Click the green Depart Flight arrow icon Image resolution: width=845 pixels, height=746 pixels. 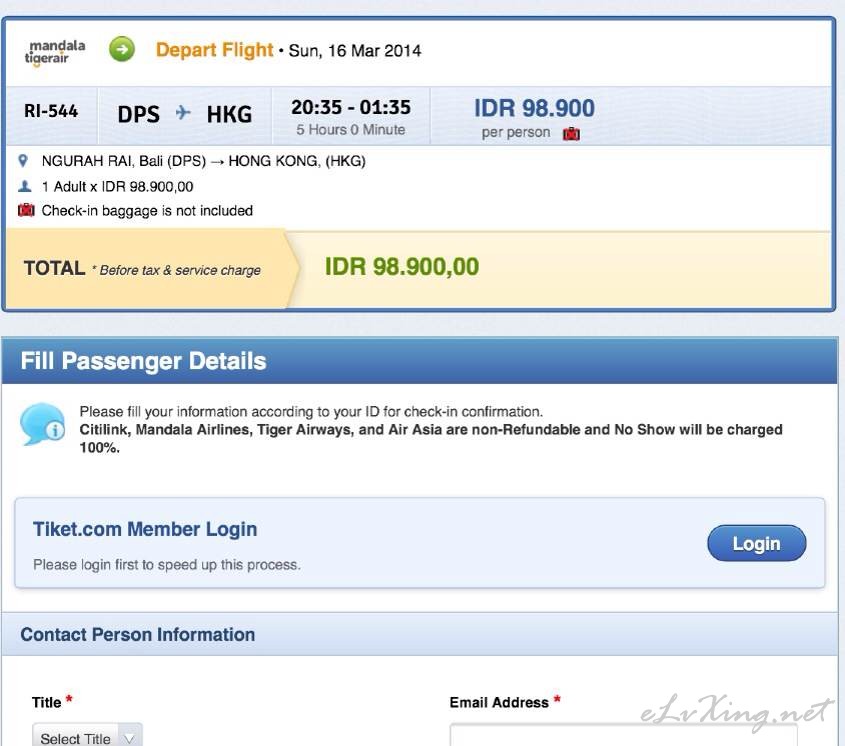click(122, 50)
